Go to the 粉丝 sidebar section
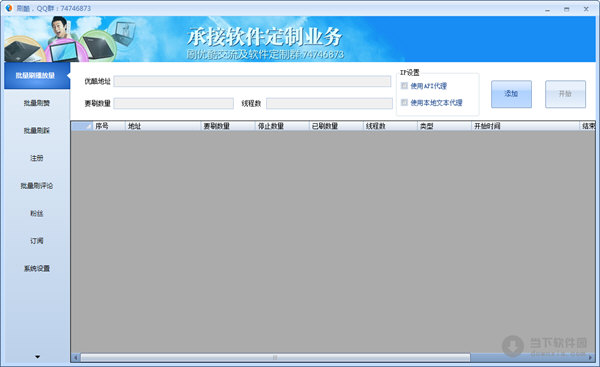 click(37, 213)
